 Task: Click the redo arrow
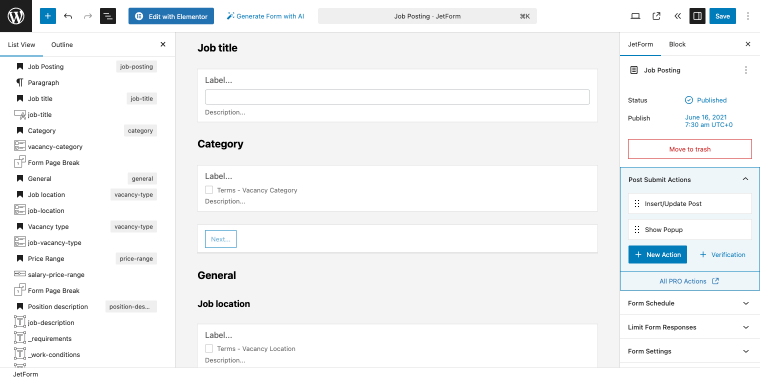(x=88, y=16)
